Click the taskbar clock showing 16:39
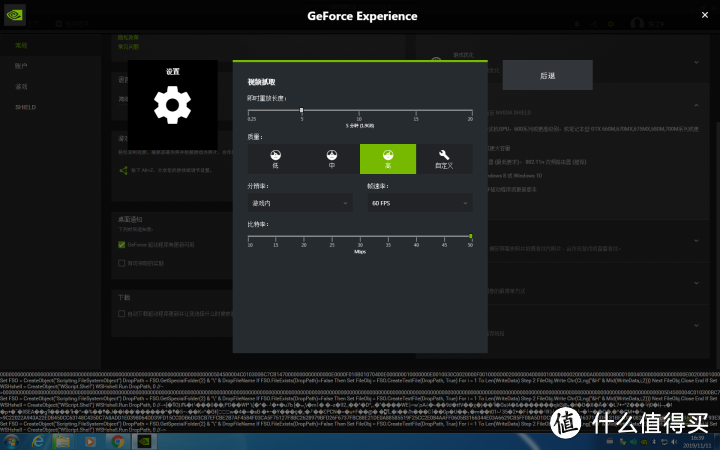The height and width of the screenshot is (450, 720). click(697, 442)
